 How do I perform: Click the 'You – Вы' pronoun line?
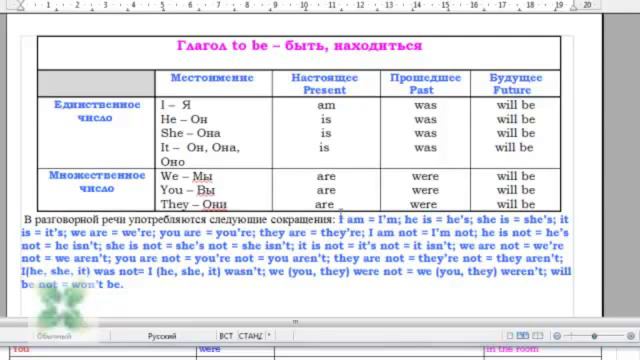point(188,190)
